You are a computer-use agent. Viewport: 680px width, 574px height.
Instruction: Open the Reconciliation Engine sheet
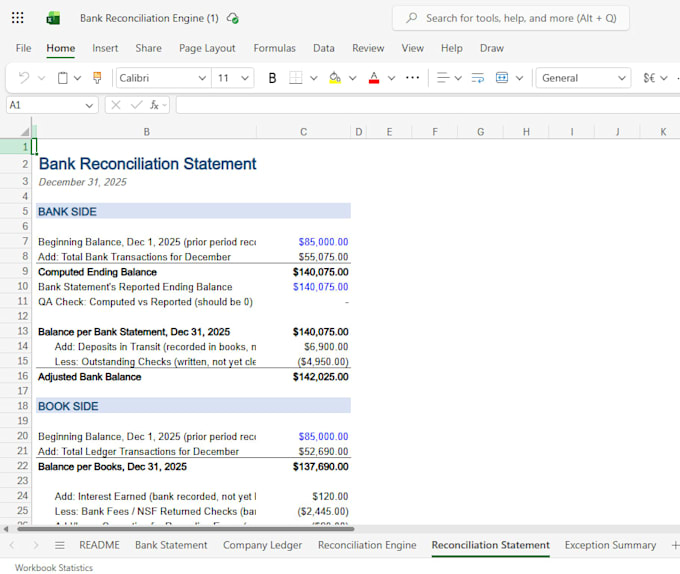click(367, 545)
